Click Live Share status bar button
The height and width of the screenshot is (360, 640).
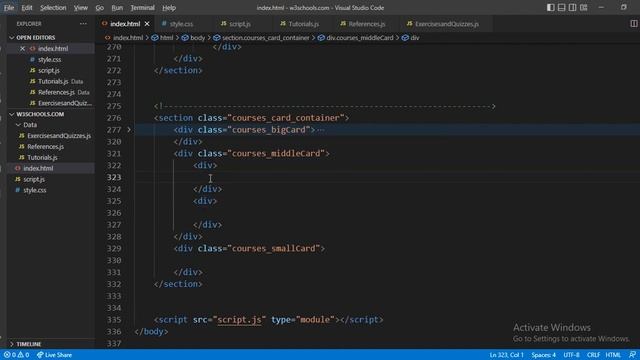click(54, 355)
